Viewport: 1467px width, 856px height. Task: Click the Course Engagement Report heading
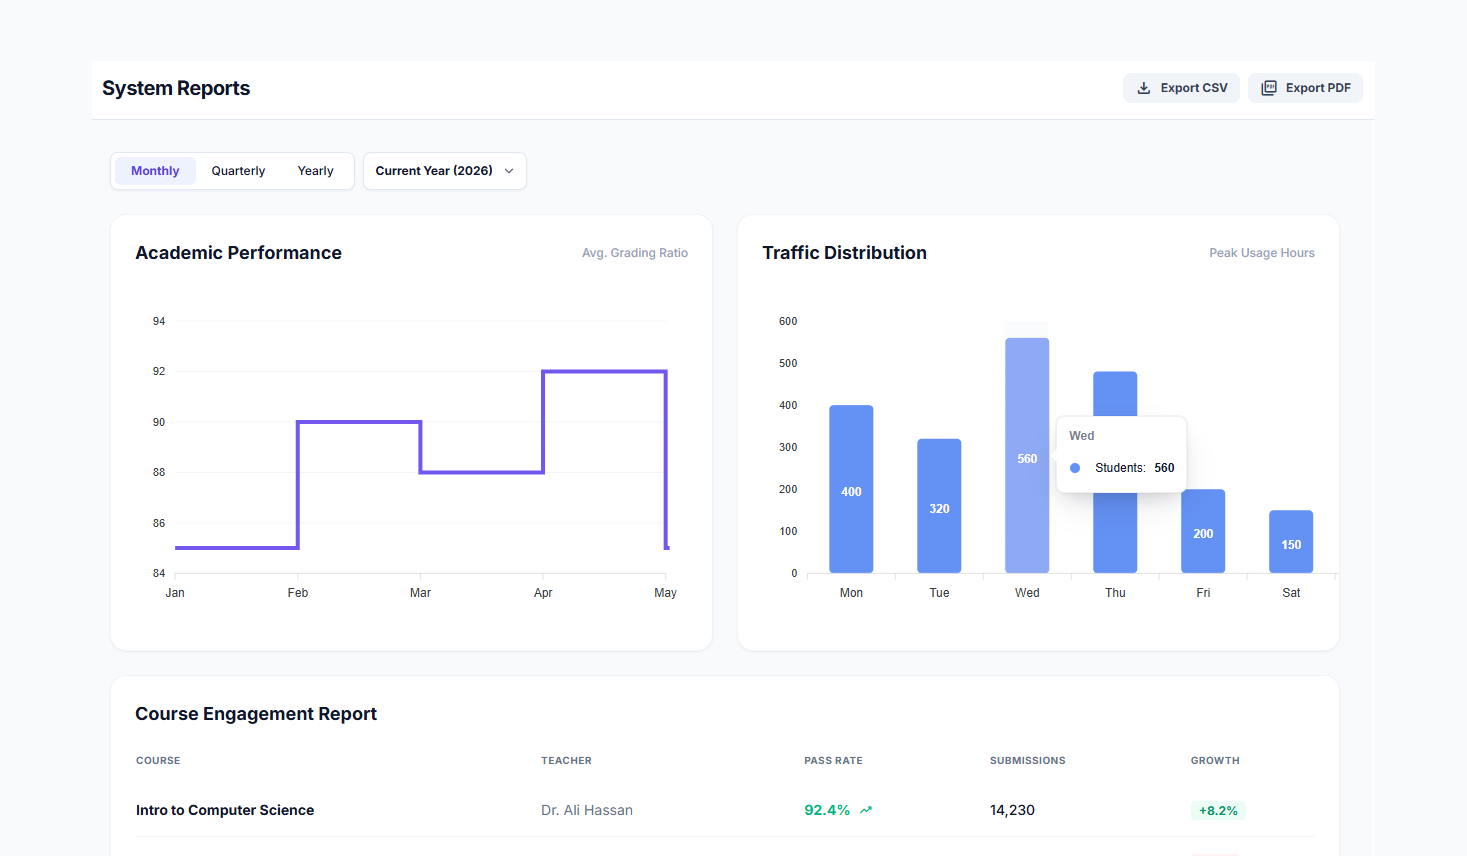(x=256, y=714)
